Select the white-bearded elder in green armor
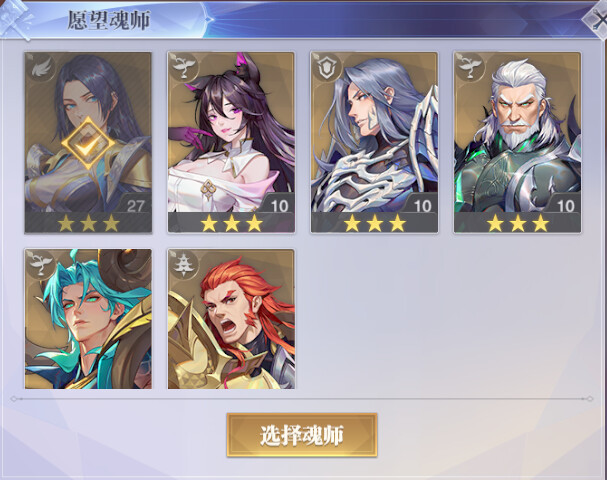The height and width of the screenshot is (480, 607). (518, 142)
